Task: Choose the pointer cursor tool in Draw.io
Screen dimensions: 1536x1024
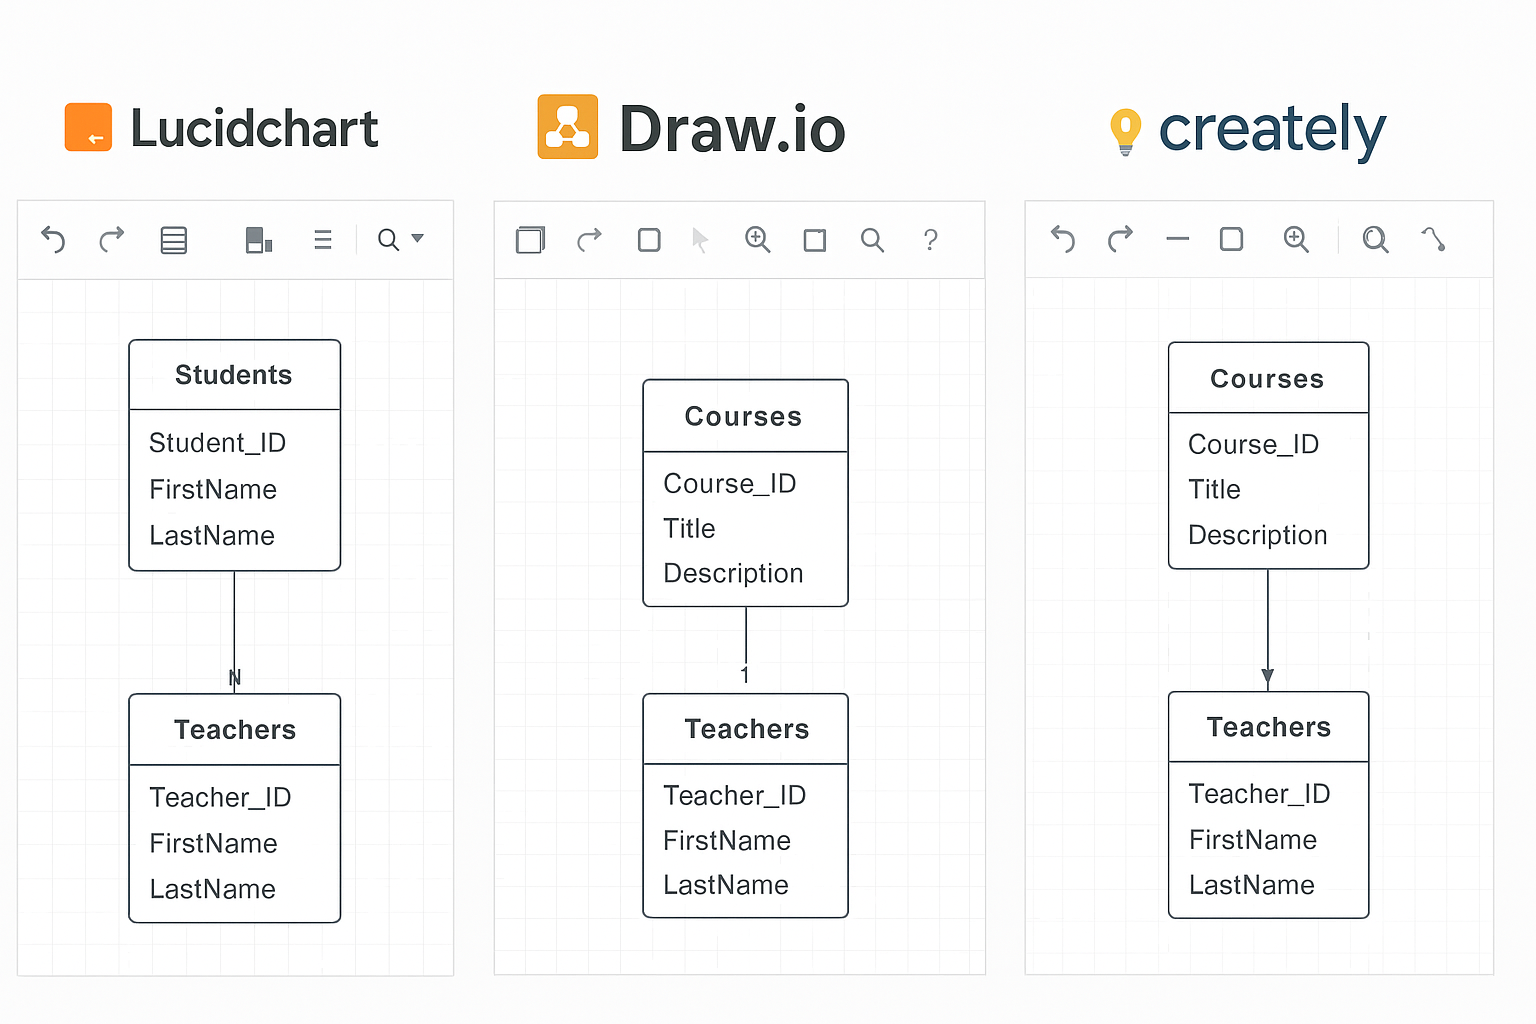Action: click(x=700, y=240)
